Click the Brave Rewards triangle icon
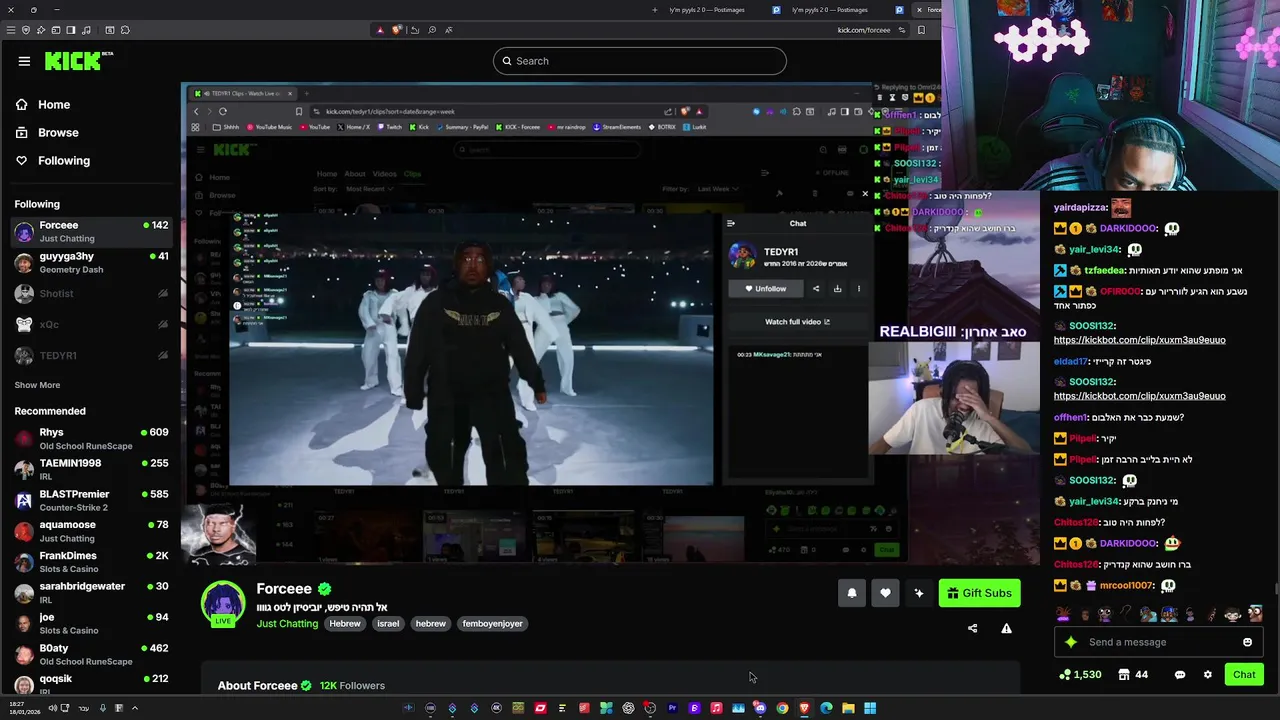This screenshot has height=720, width=1280. 380,30
